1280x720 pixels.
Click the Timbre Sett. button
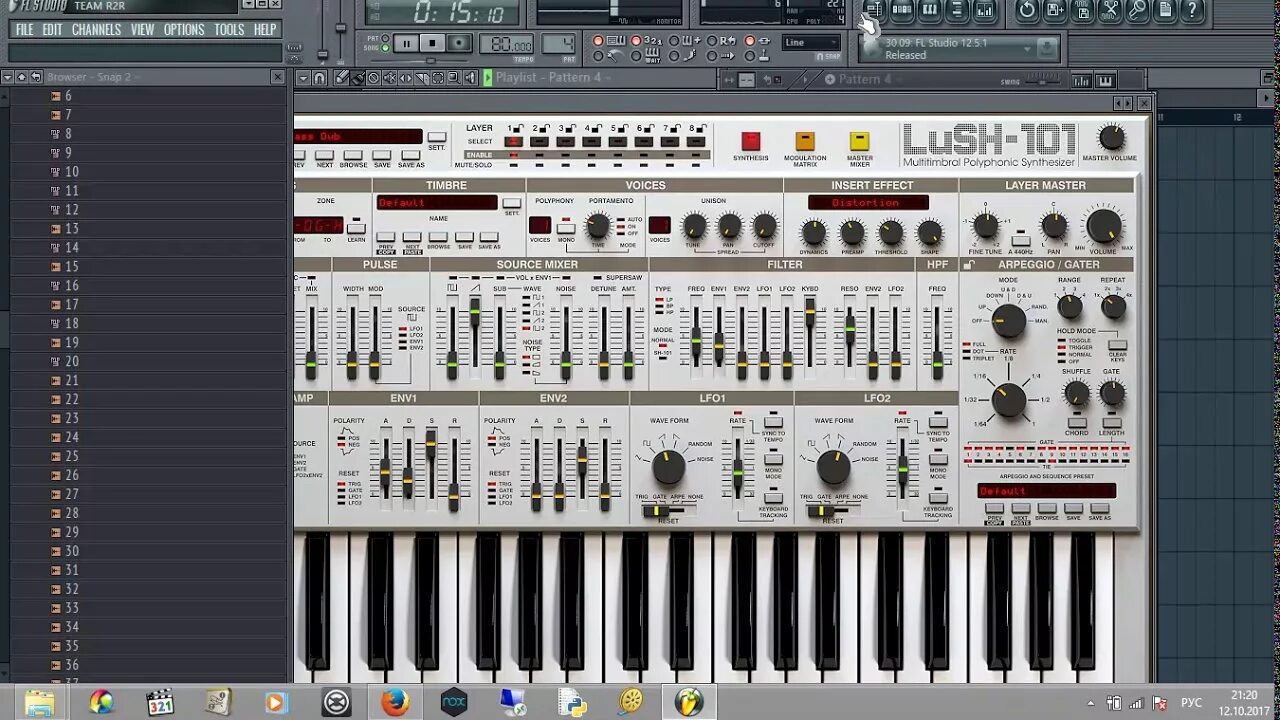(x=512, y=204)
